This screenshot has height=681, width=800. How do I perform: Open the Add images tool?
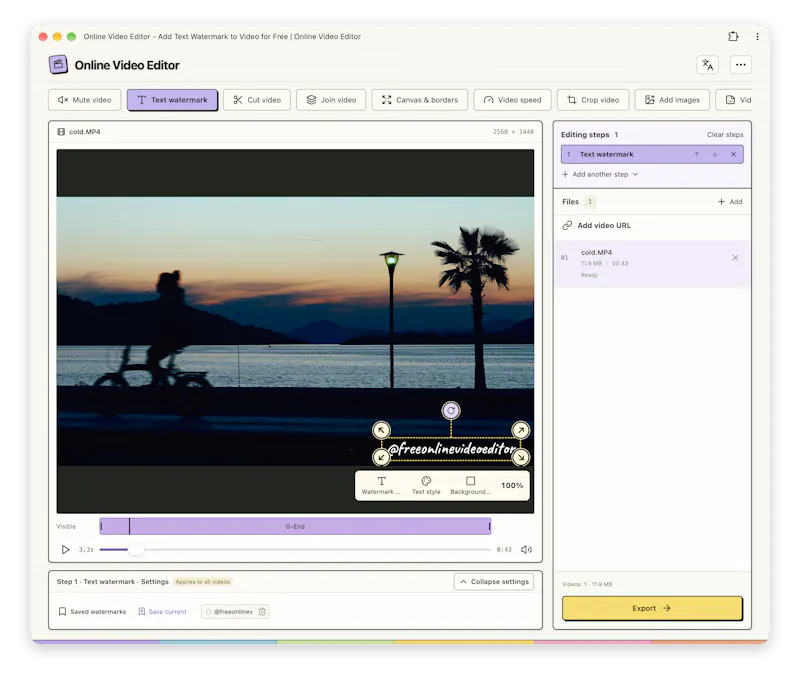[672, 100]
